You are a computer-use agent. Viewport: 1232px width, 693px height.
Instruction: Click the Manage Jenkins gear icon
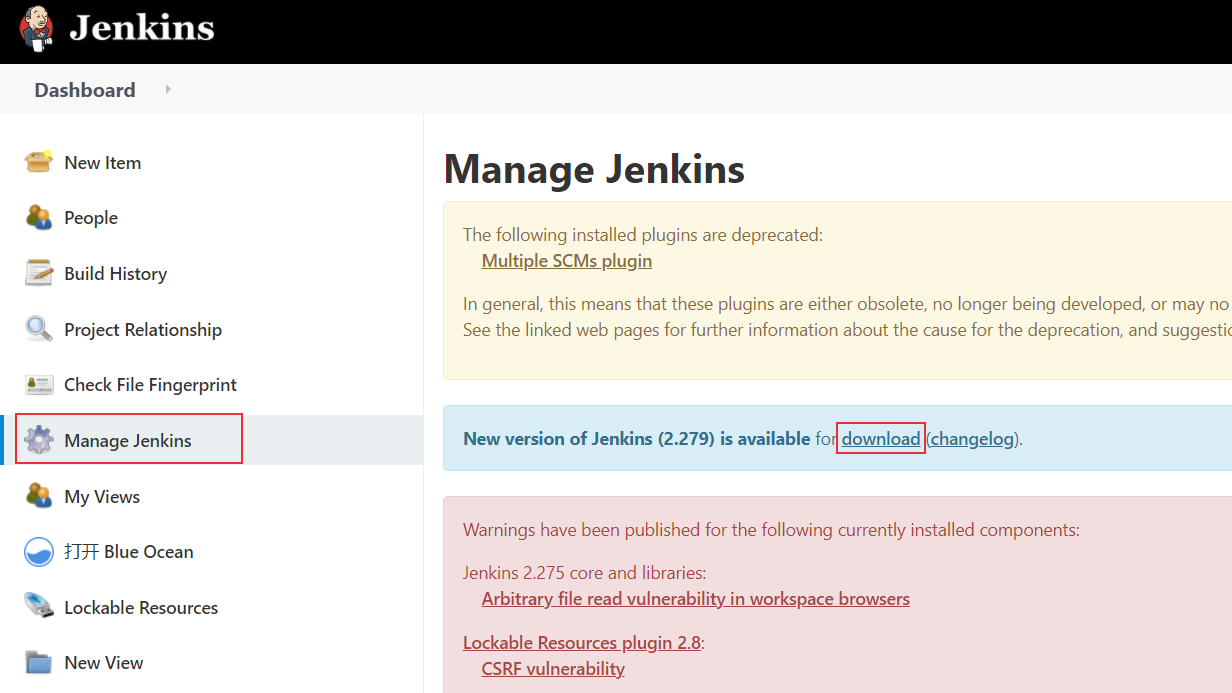[39, 440]
